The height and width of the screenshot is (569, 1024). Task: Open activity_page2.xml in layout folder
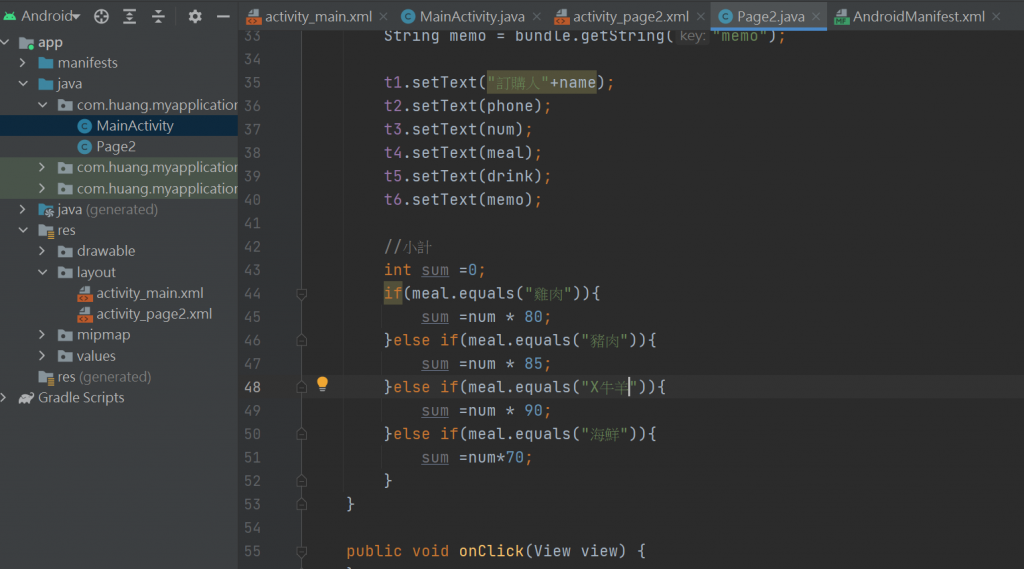coord(154,314)
